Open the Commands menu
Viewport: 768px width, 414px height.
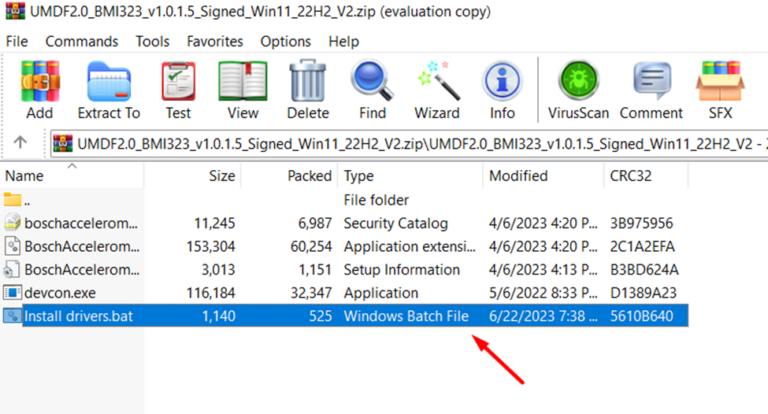pyautogui.click(x=81, y=41)
